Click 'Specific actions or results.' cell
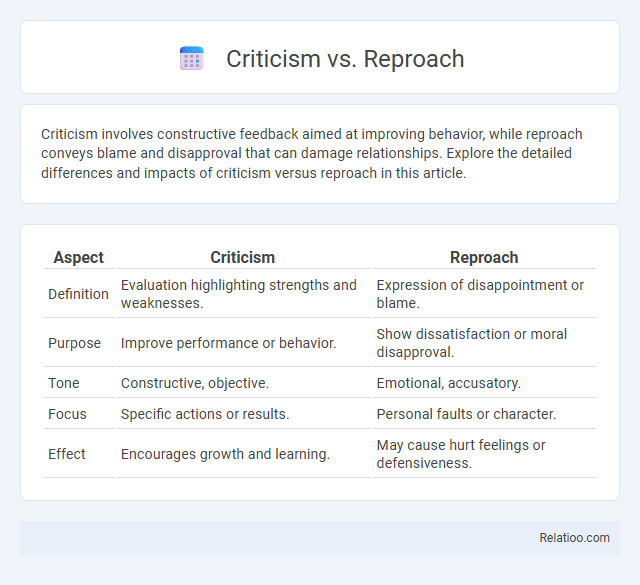 (242, 414)
